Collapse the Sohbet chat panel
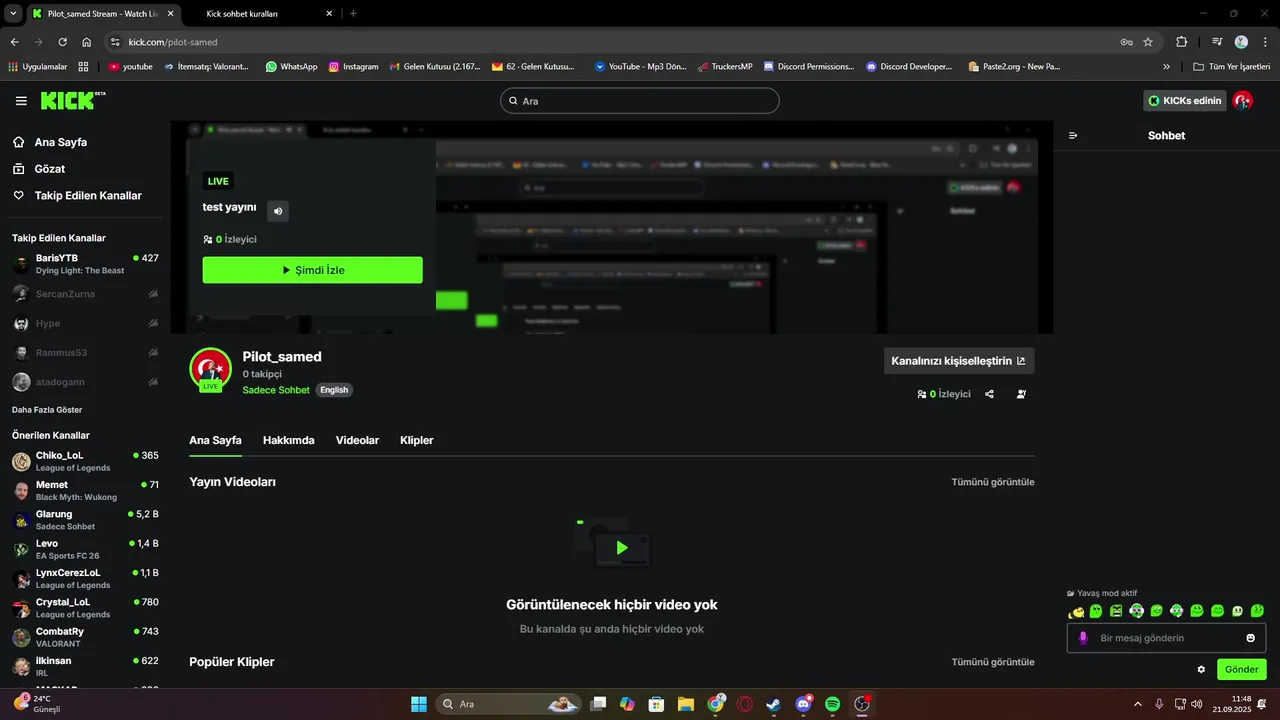Image resolution: width=1280 pixels, height=720 pixels. (x=1073, y=135)
